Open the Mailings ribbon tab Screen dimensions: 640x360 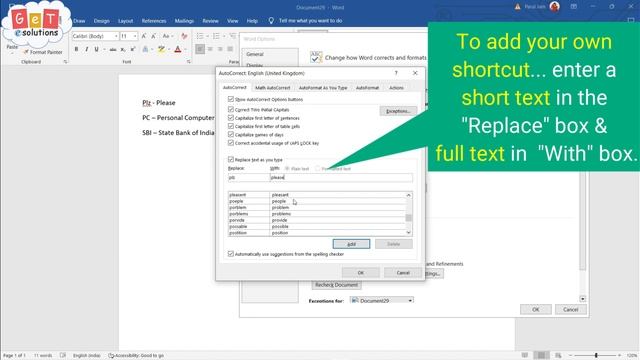point(184,20)
